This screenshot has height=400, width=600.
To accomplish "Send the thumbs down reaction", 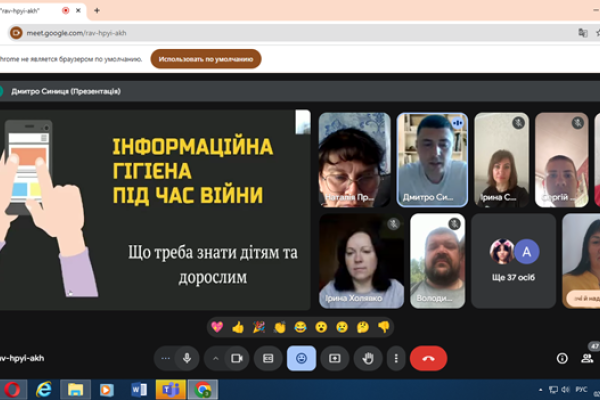I will point(384,327).
